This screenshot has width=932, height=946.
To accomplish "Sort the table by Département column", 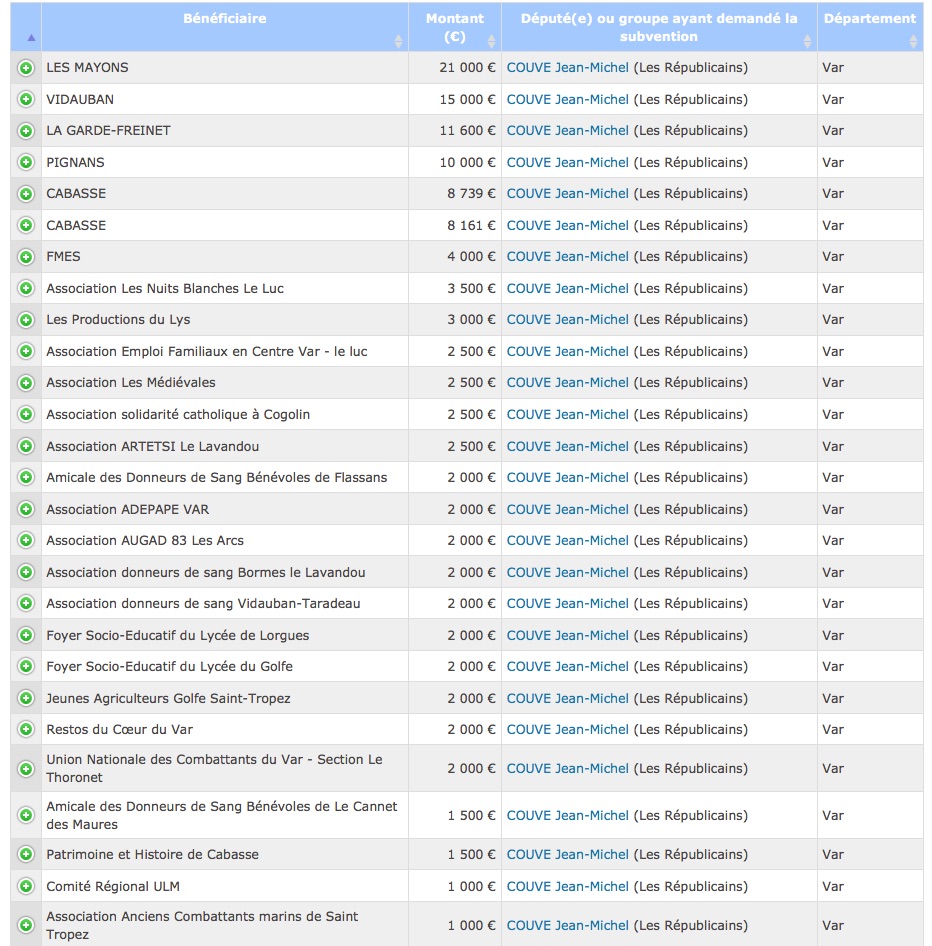I will point(870,27).
